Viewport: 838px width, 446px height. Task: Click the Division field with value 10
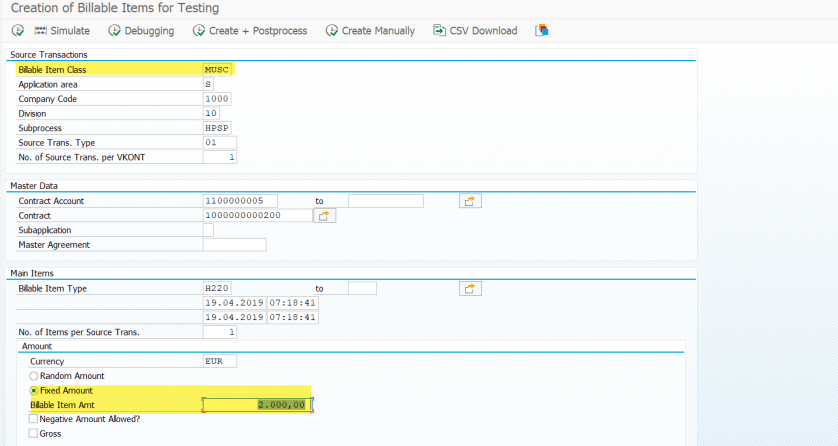[211, 113]
